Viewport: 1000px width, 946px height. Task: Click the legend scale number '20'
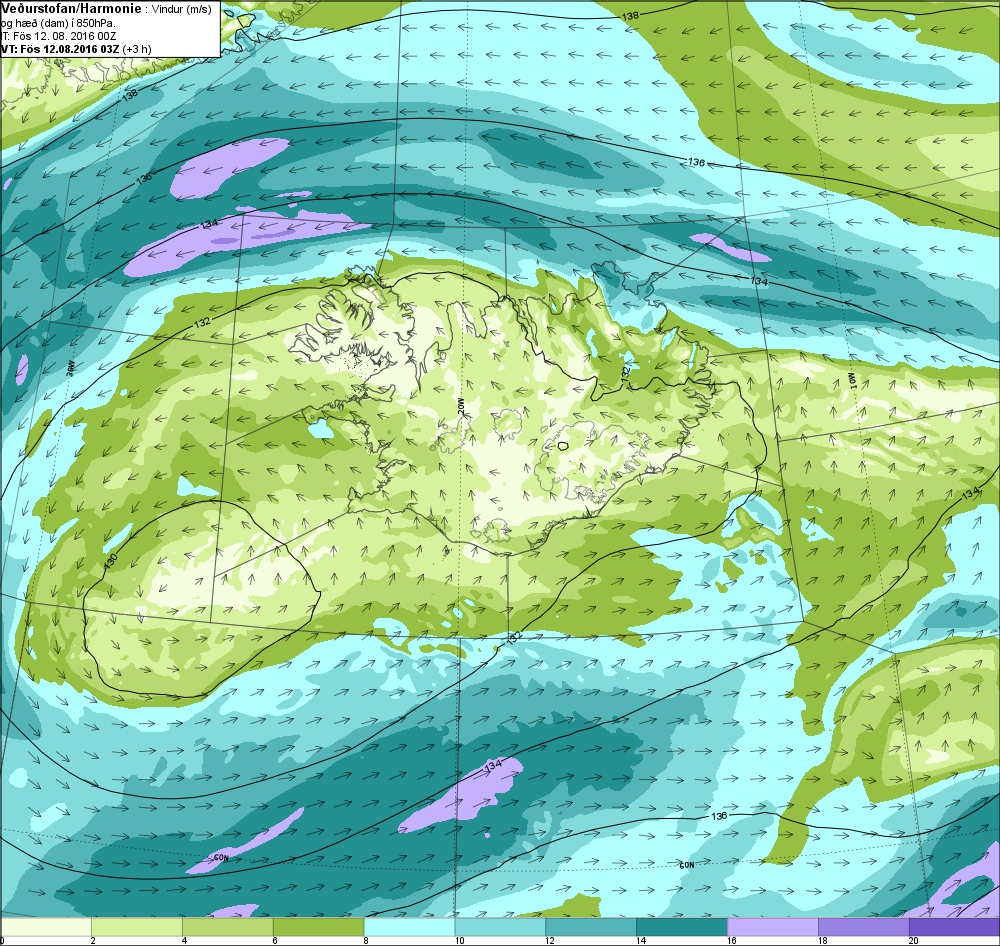913,940
